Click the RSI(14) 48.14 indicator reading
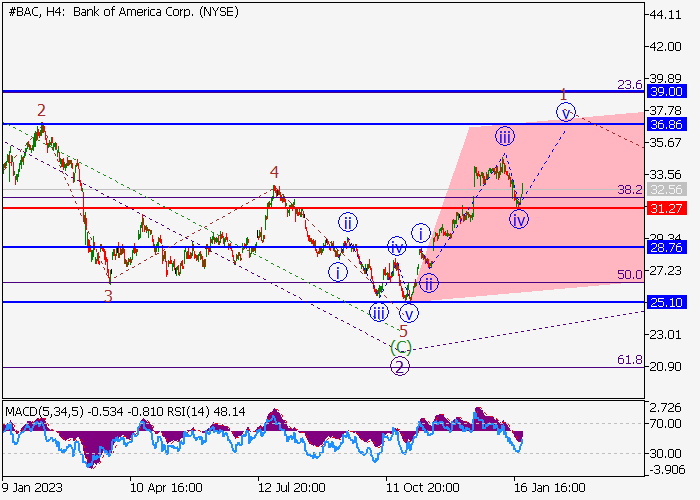 (x=206, y=412)
